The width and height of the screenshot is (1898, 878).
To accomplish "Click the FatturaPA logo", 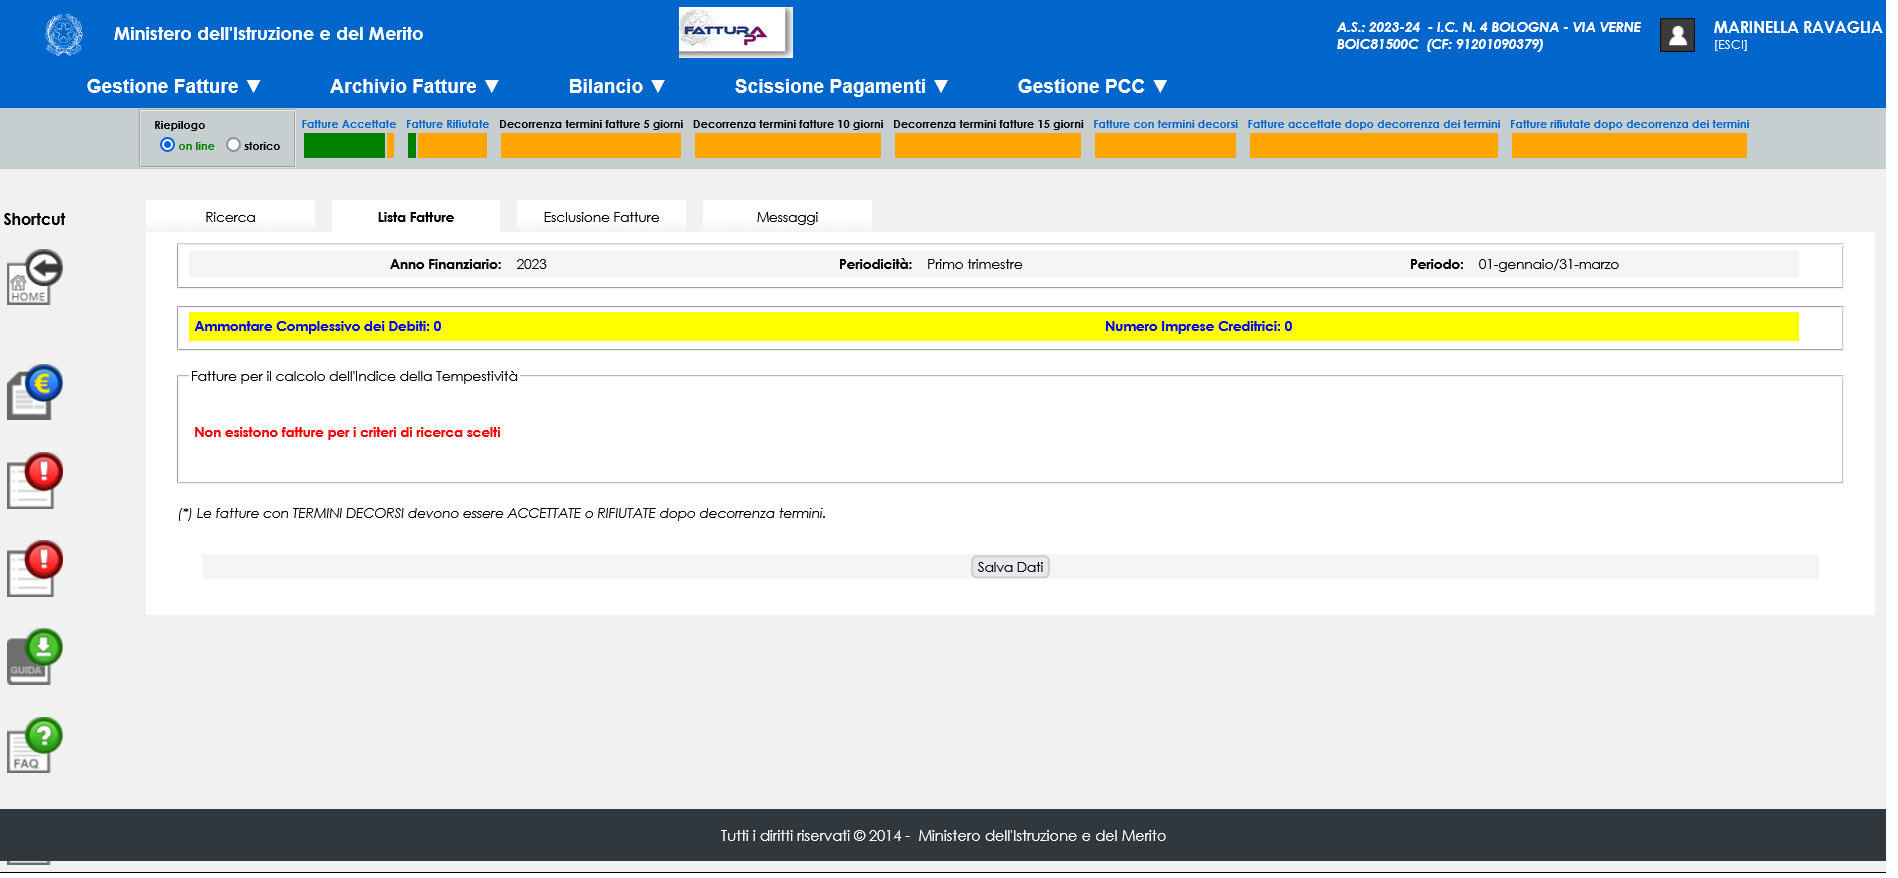I will click(735, 32).
